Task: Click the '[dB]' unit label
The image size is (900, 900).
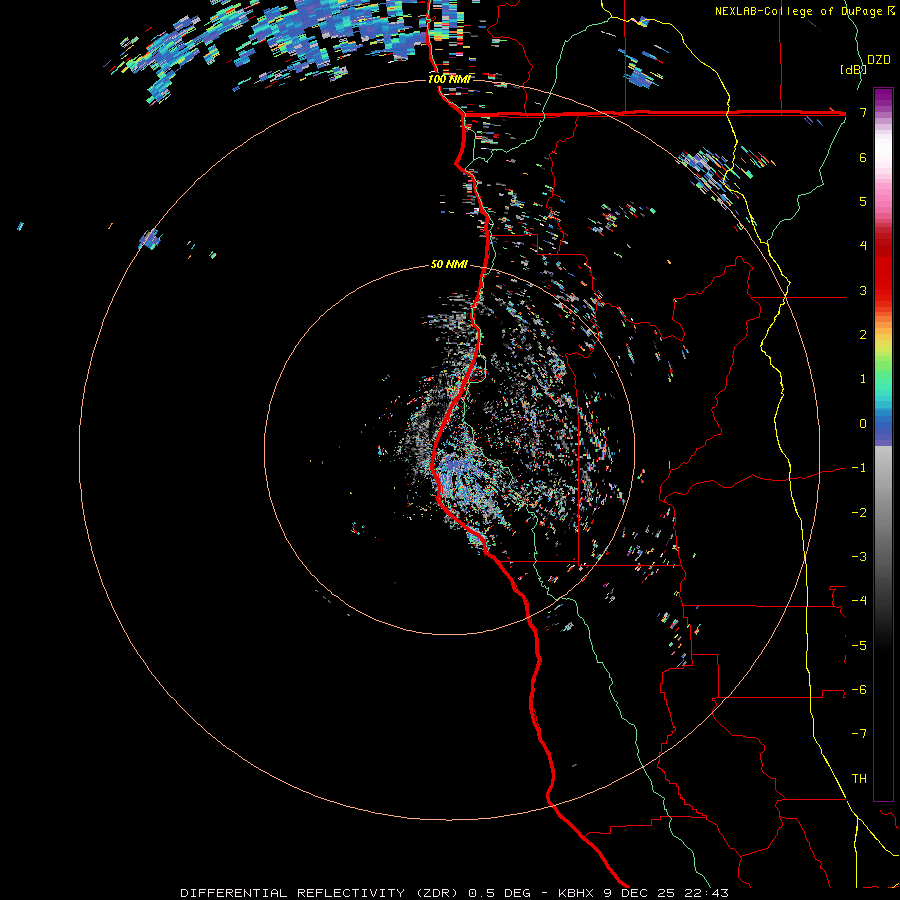Action: point(853,69)
